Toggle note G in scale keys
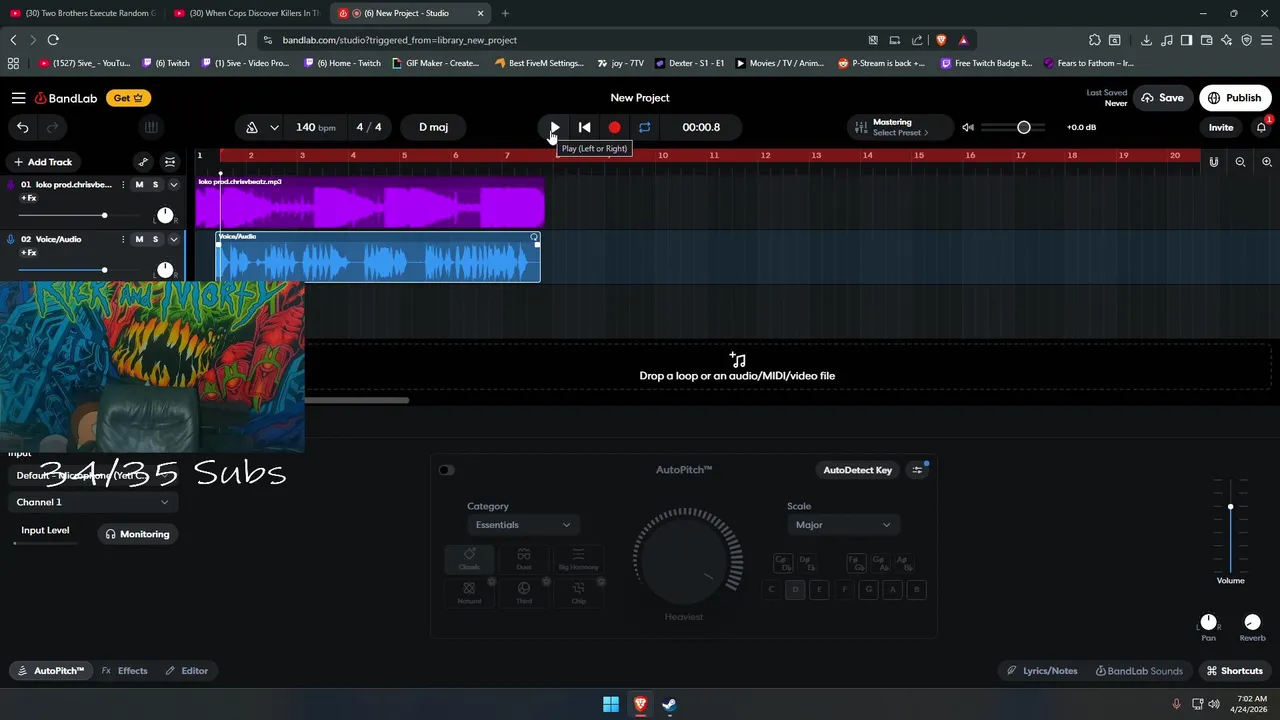The image size is (1280, 720). click(868, 590)
